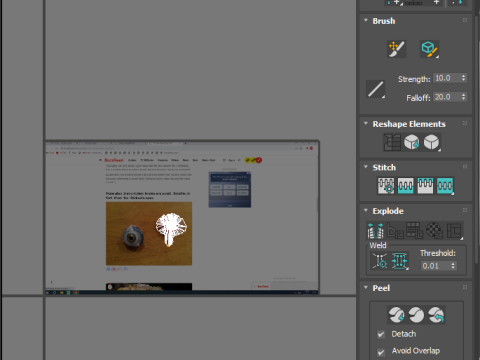Collapse the Reshape Elements rollout
The image size is (480, 360).
(366, 123)
